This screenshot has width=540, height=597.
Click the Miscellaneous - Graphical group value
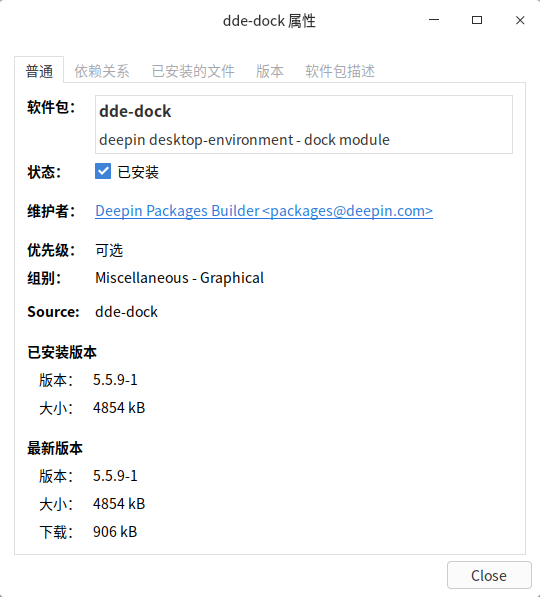click(x=179, y=278)
